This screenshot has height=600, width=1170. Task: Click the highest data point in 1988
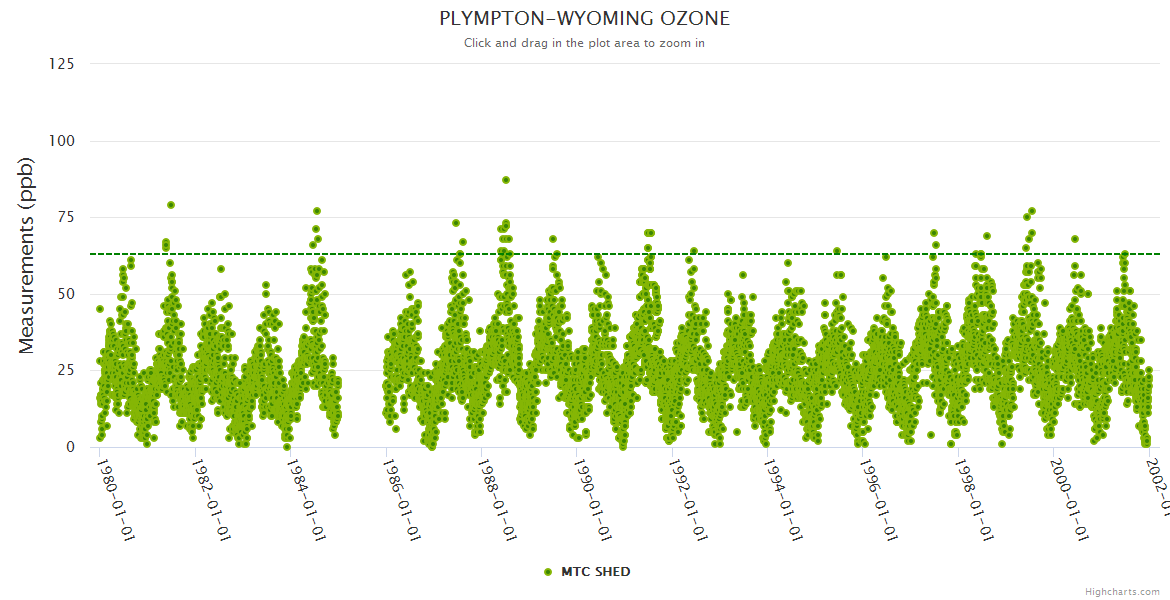[506, 180]
